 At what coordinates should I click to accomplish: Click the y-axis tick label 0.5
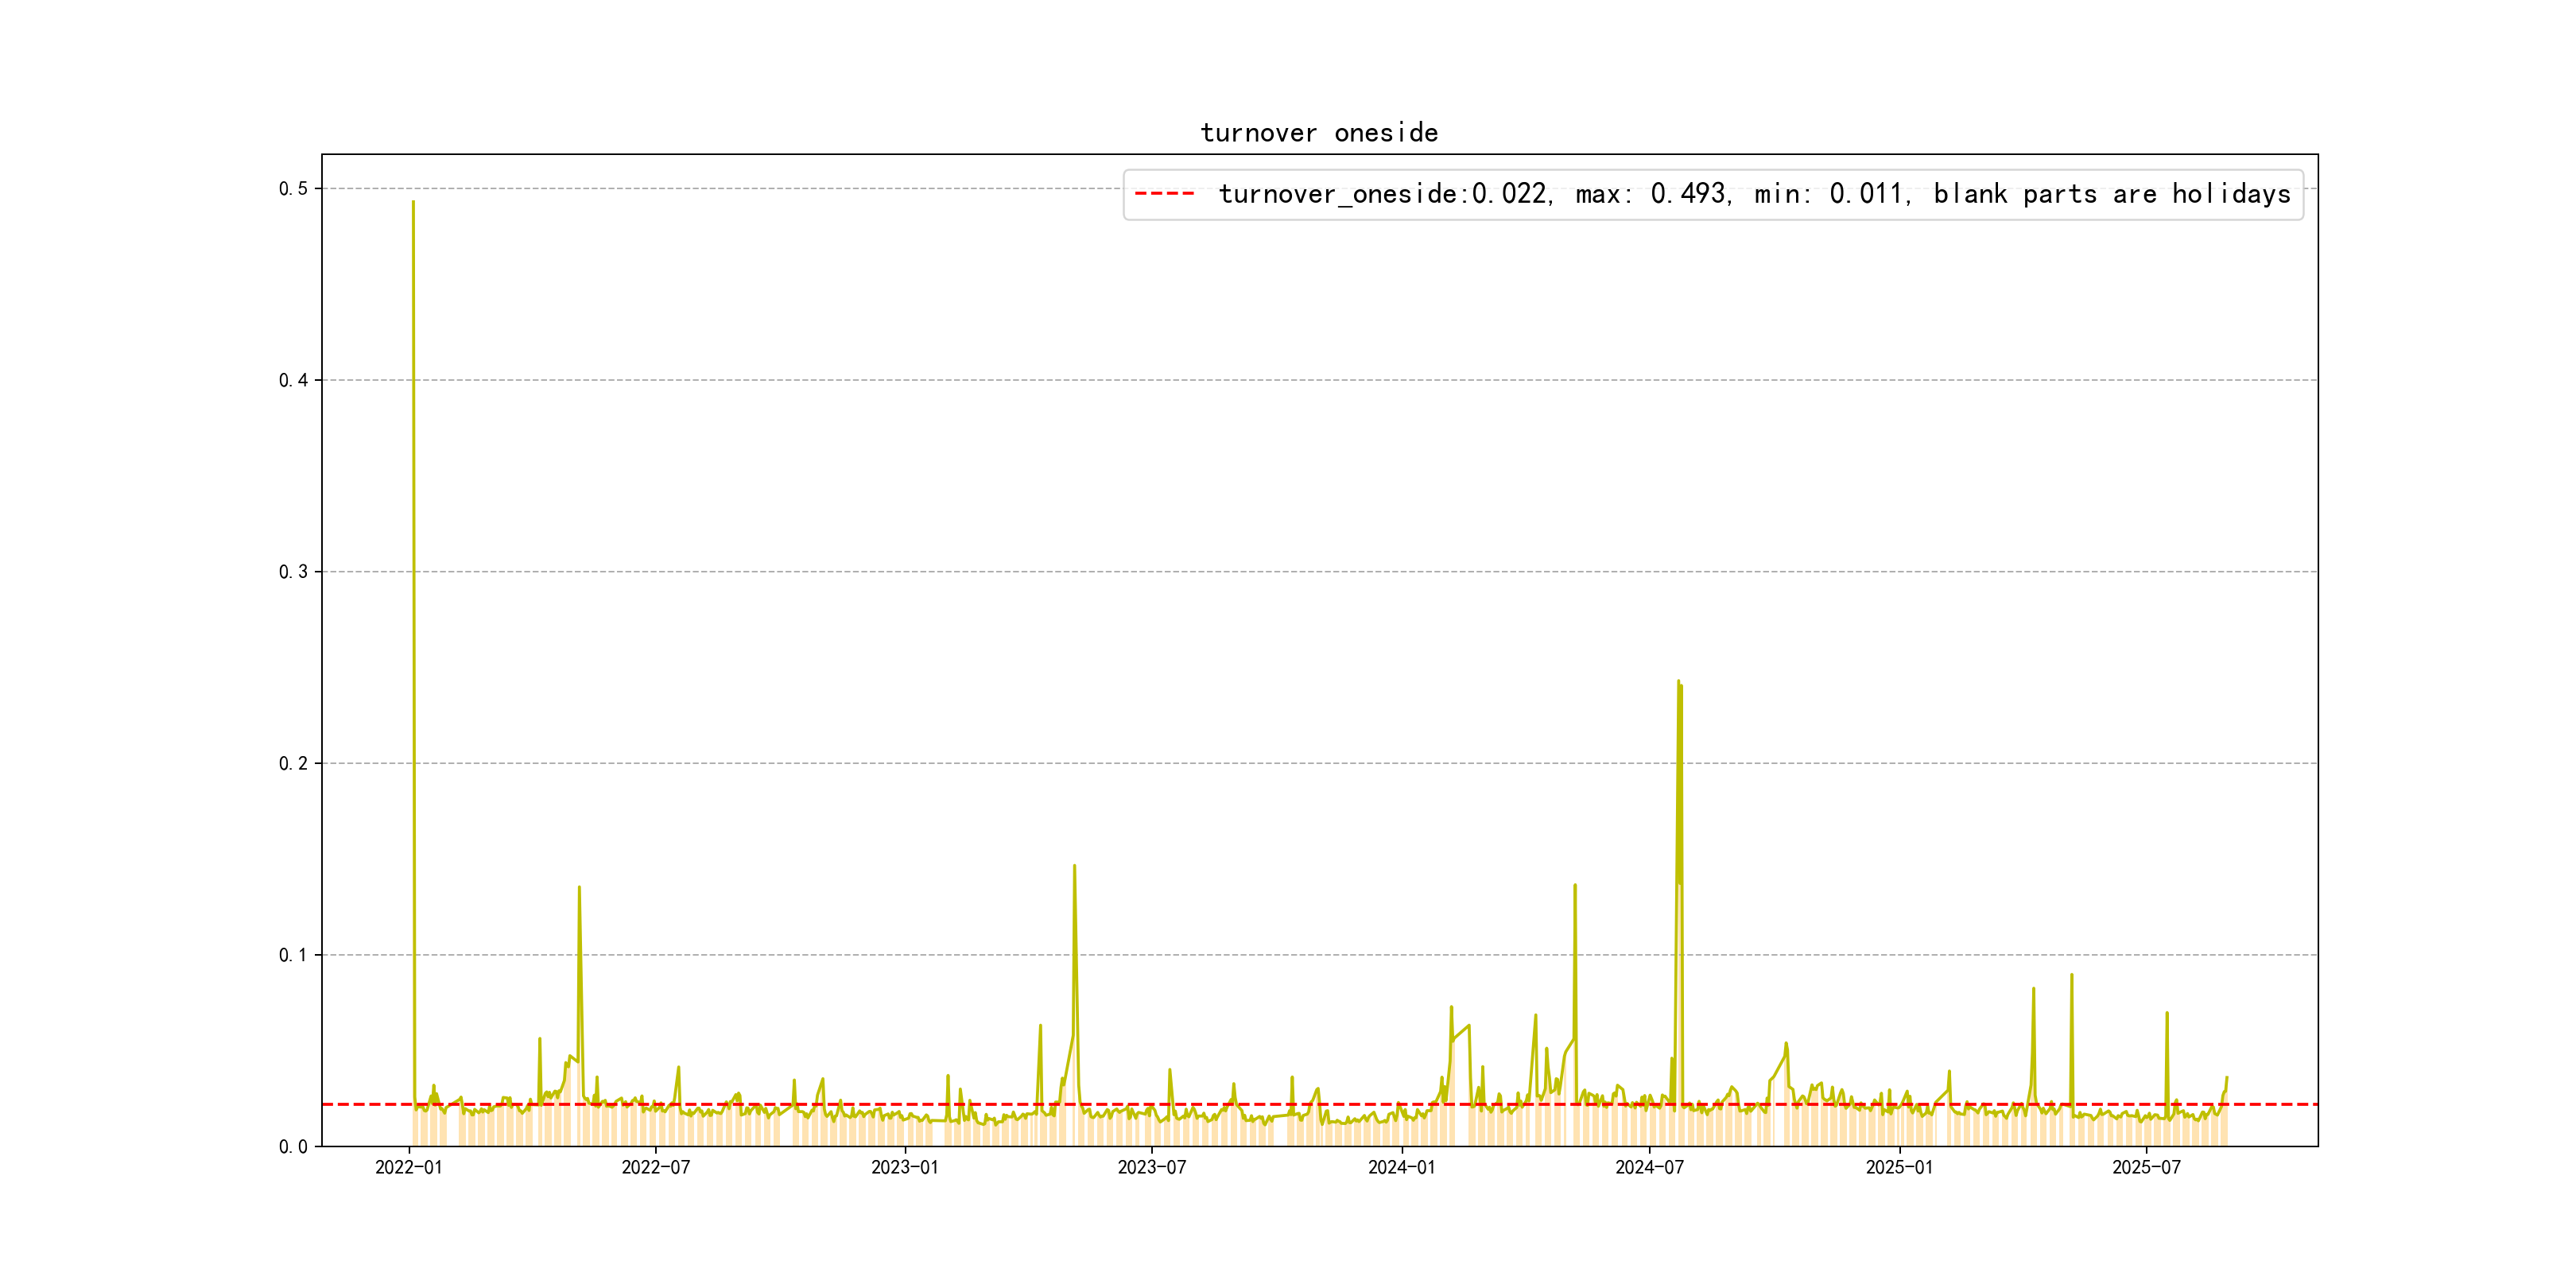tap(293, 189)
